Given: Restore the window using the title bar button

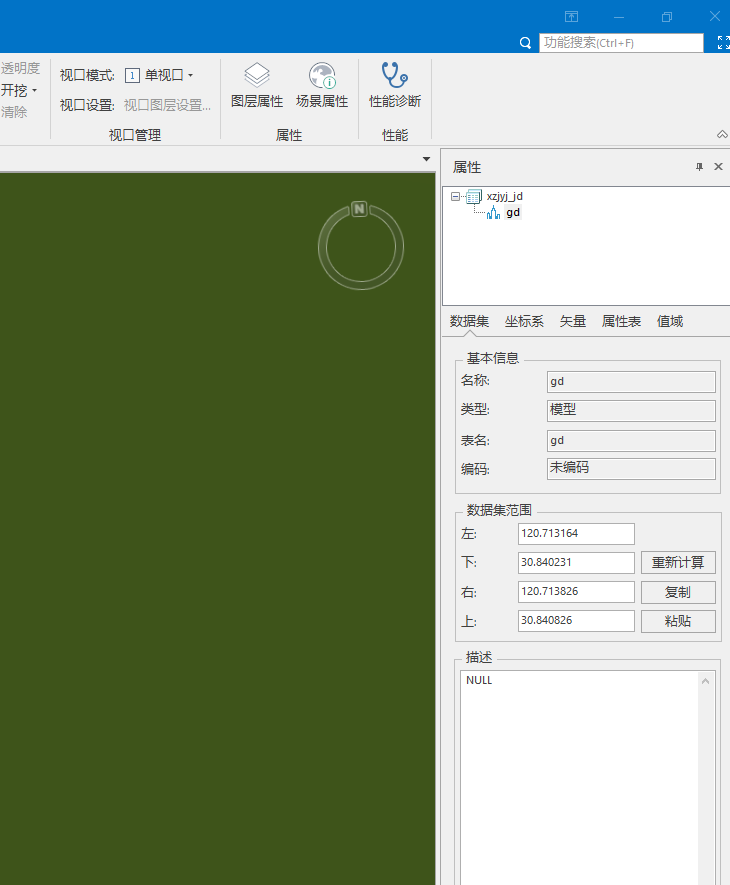Looking at the screenshot, I should (x=667, y=17).
